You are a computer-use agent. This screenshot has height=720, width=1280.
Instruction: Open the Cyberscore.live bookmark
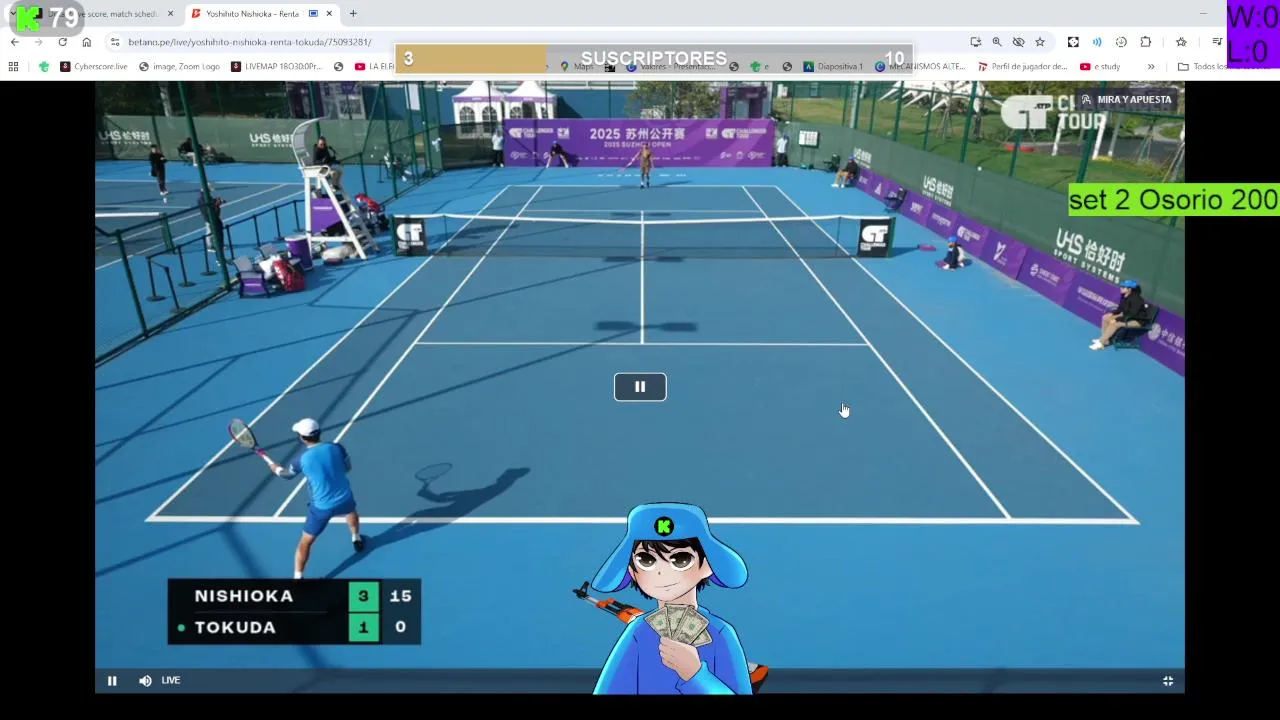(x=94, y=67)
